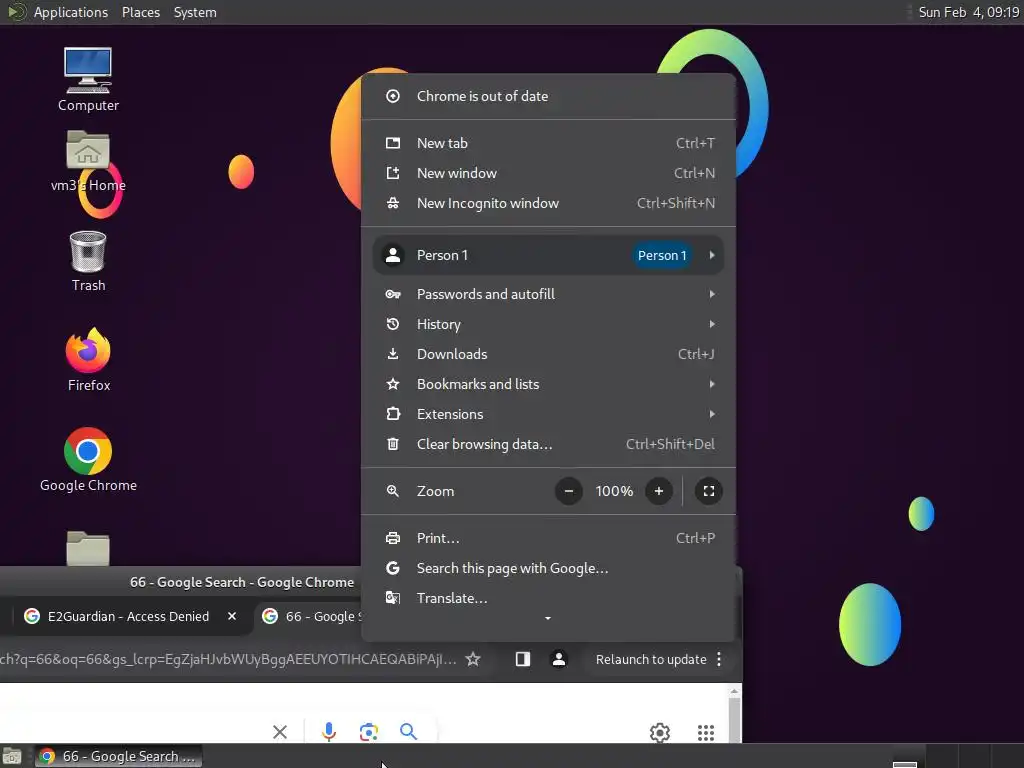Close the E2Guardian - Access Denied tab

(x=232, y=616)
